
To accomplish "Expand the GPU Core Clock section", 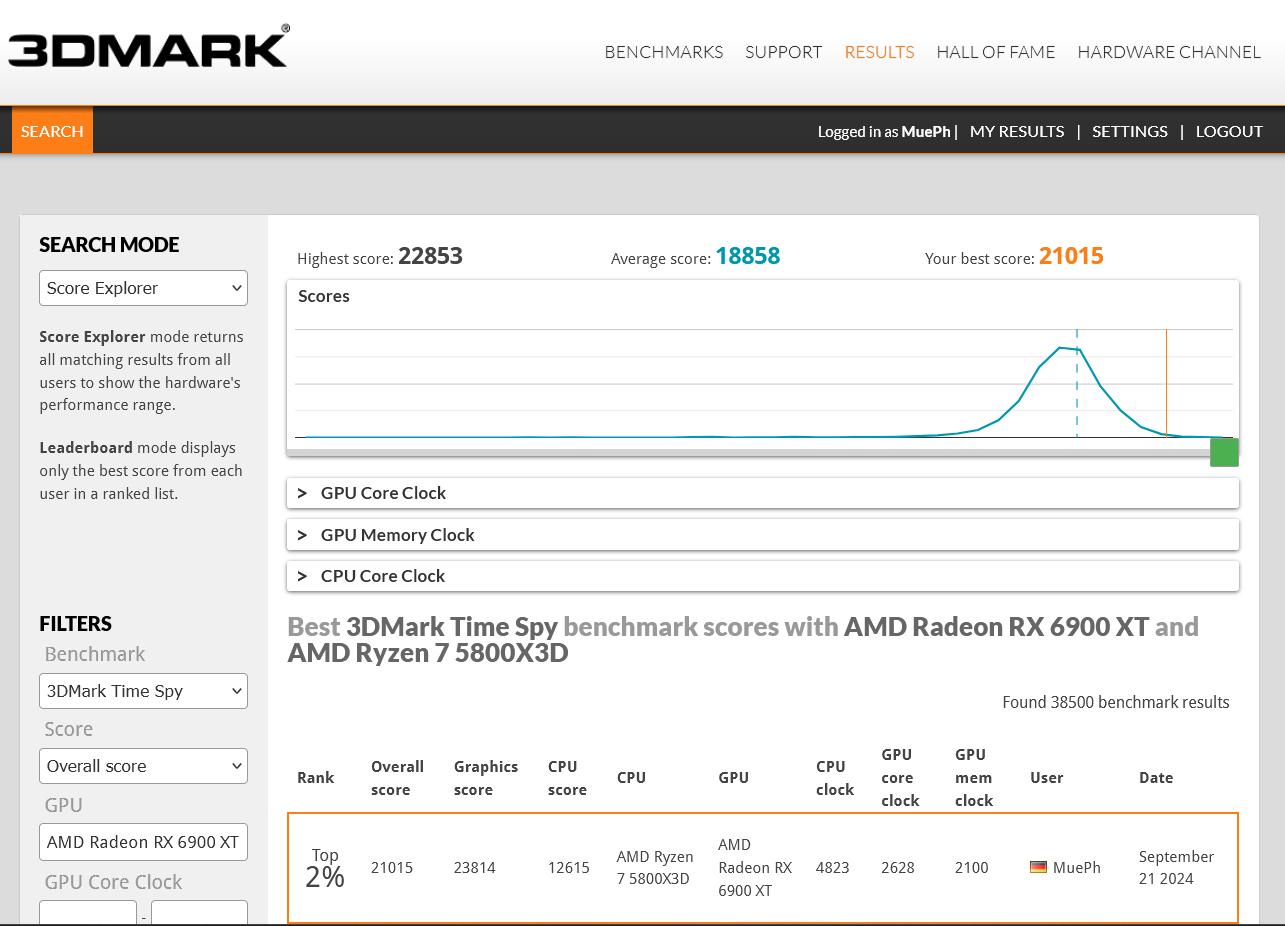I will click(762, 493).
